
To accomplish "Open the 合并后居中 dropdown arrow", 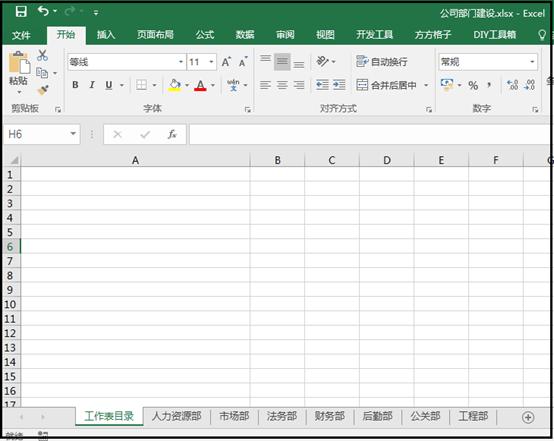I will pyautogui.click(x=426, y=85).
